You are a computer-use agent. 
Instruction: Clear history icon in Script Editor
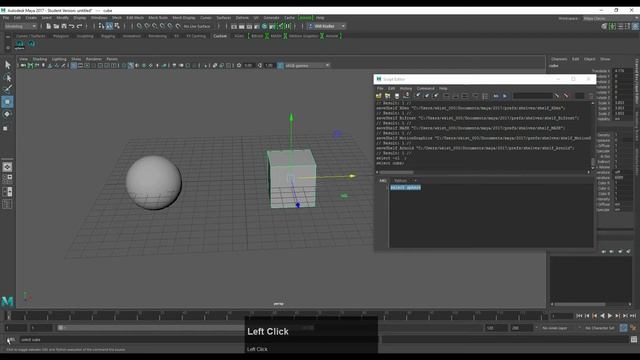pyautogui.click(x=418, y=96)
